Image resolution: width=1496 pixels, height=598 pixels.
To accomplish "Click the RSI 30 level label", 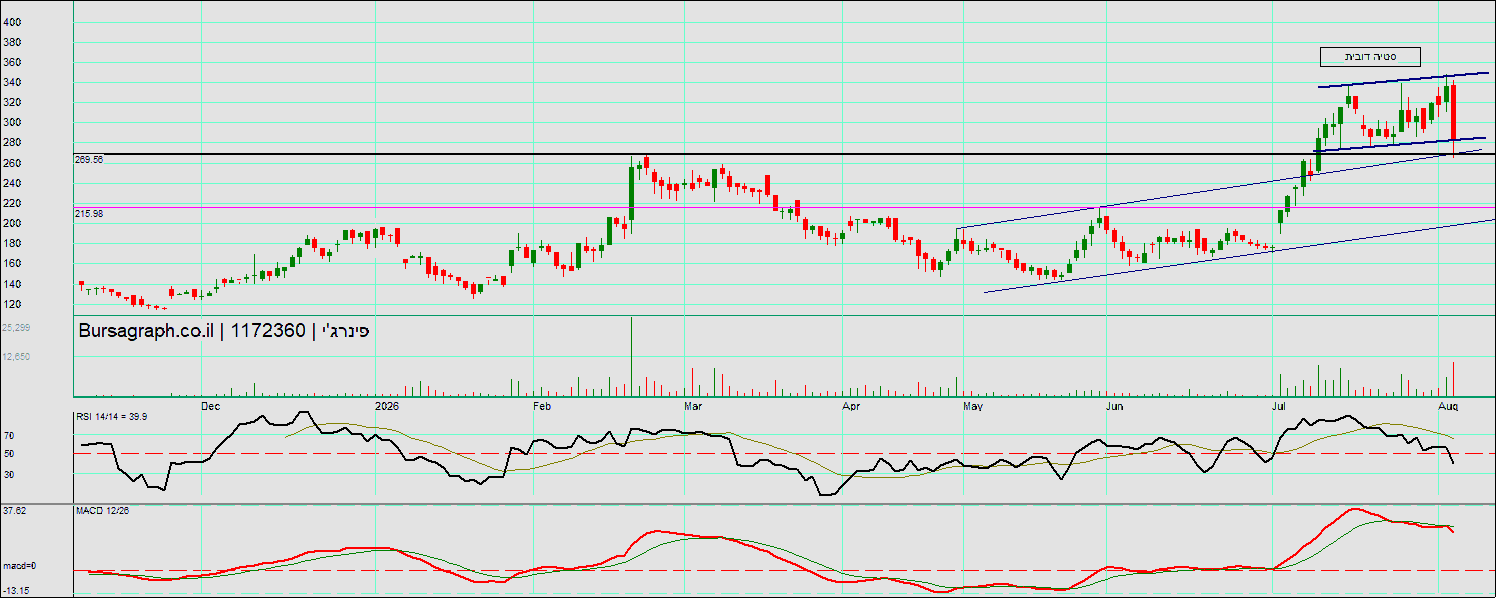I will point(9,474).
